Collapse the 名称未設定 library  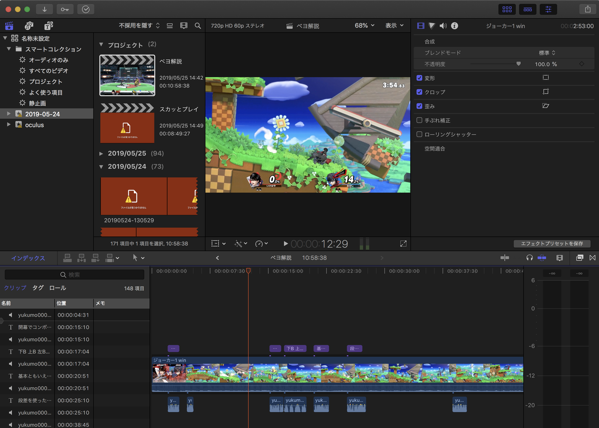coord(5,38)
